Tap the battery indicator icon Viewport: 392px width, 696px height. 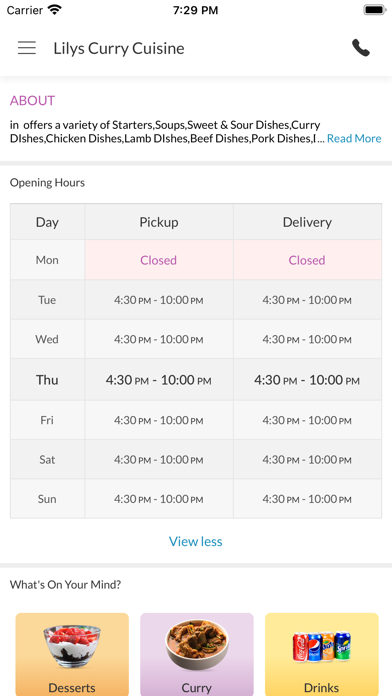[x=374, y=10]
